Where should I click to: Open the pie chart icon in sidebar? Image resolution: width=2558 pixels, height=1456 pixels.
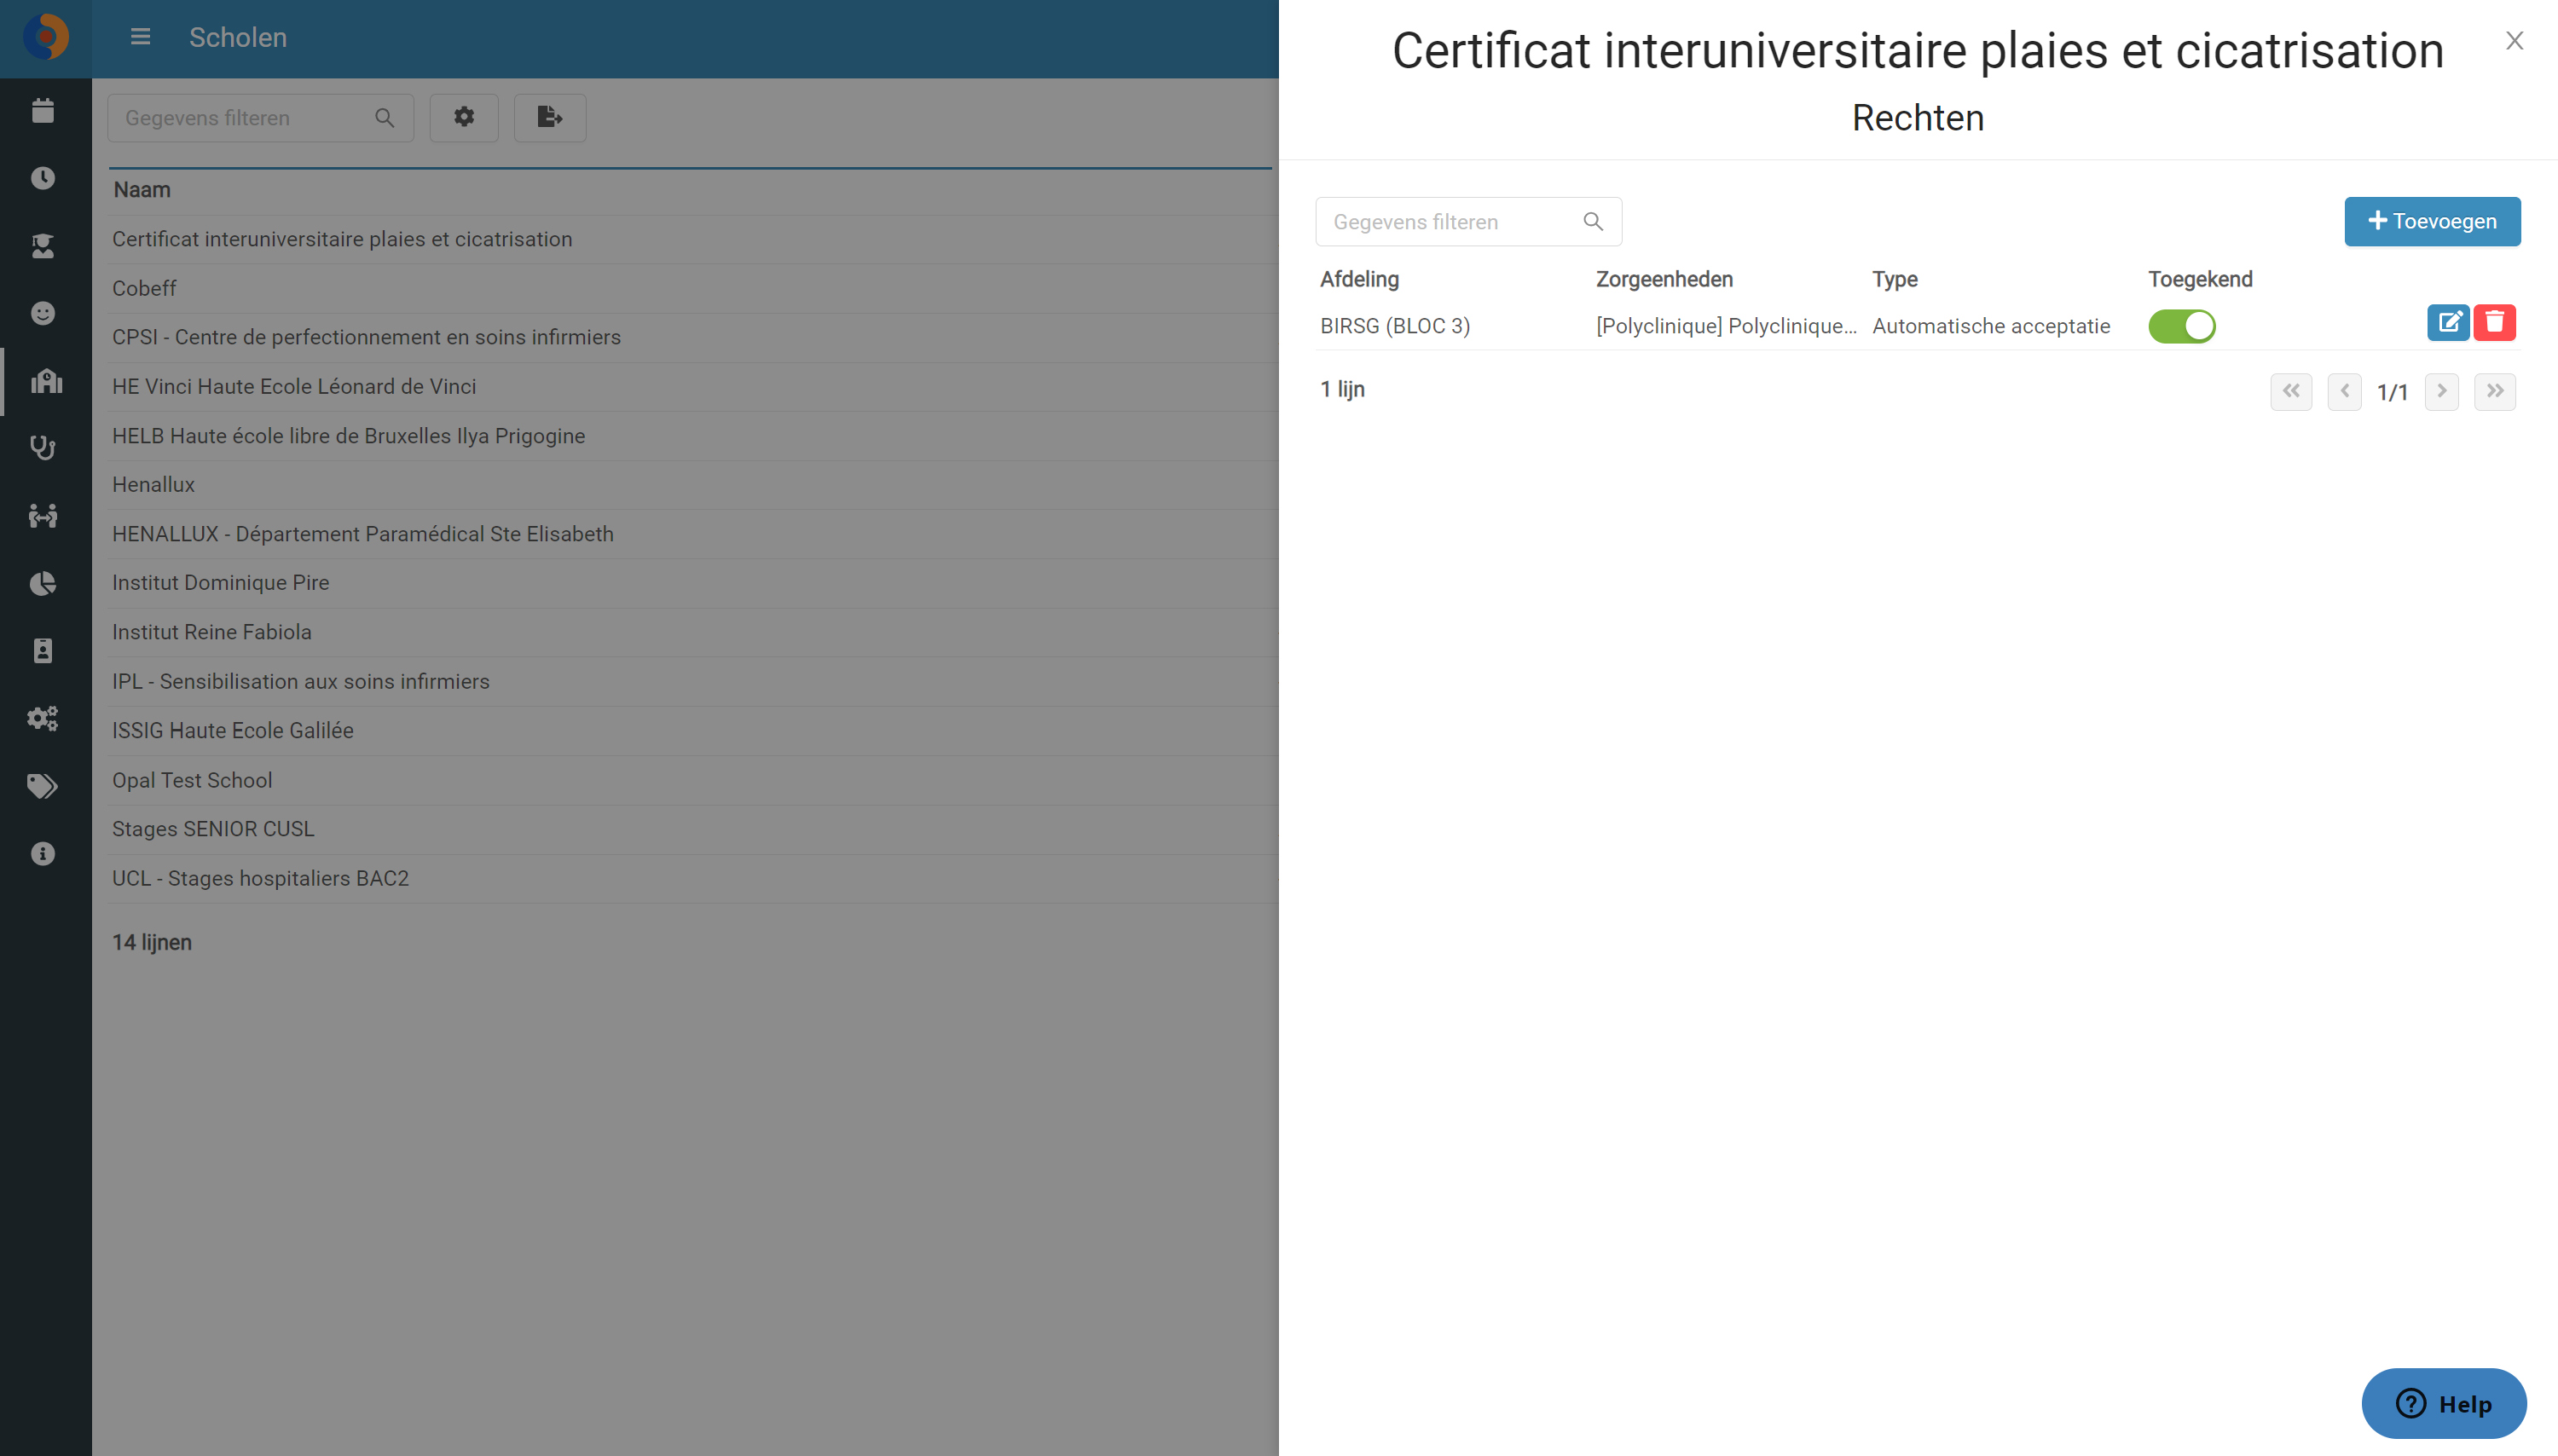pos(43,583)
